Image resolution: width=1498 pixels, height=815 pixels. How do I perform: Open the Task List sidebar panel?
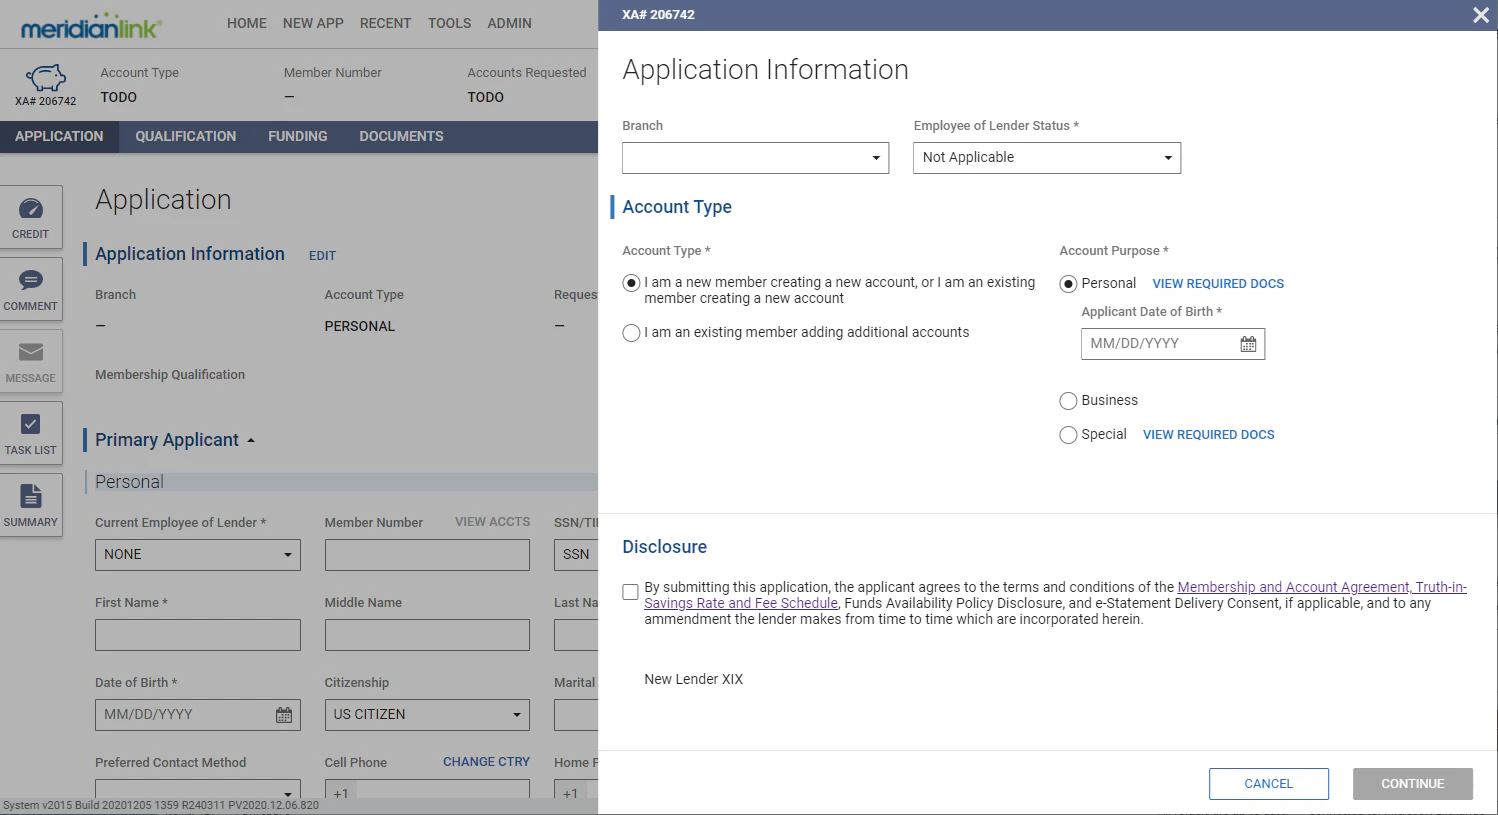click(x=31, y=433)
